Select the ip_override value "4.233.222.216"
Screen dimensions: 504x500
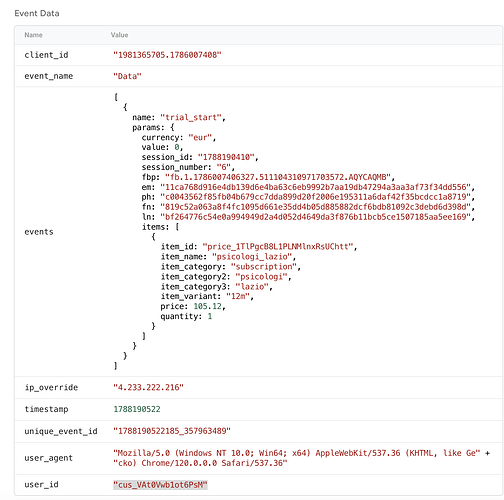click(x=148, y=387)
